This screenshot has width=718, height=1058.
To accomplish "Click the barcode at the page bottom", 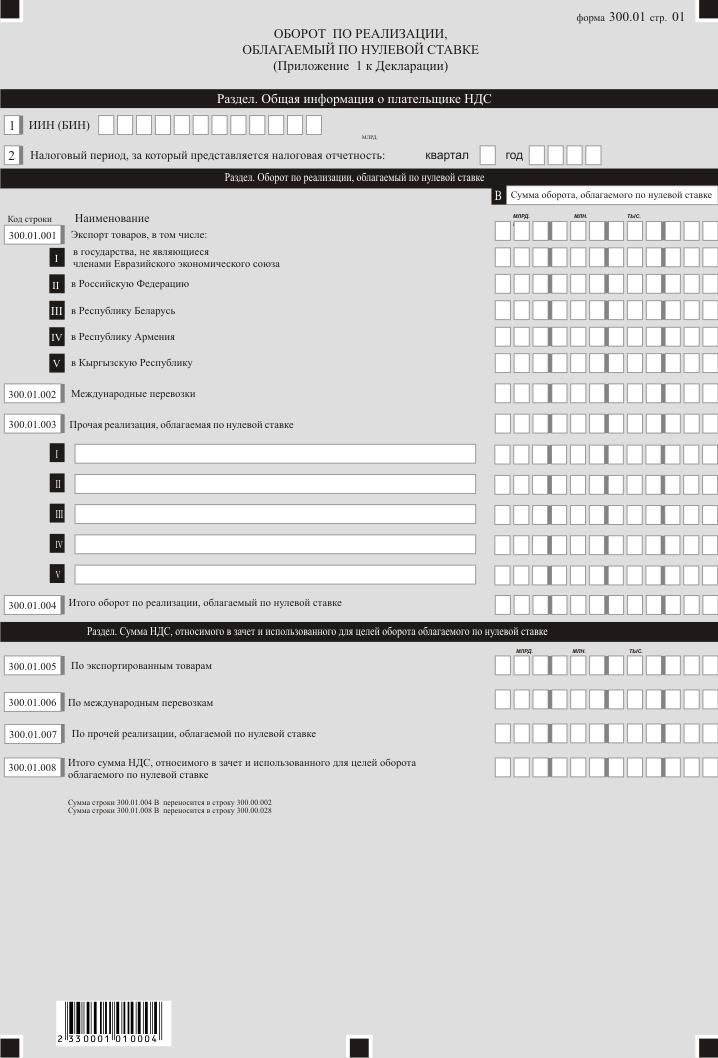I will [112, 1024].
